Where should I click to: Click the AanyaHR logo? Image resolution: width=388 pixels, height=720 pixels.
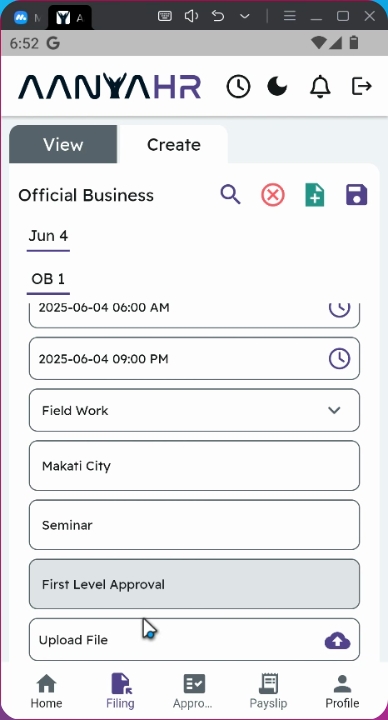[109, 86]
